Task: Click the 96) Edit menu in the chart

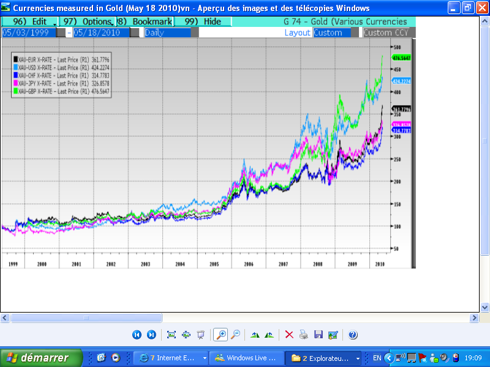Action: tap(30, 22)
